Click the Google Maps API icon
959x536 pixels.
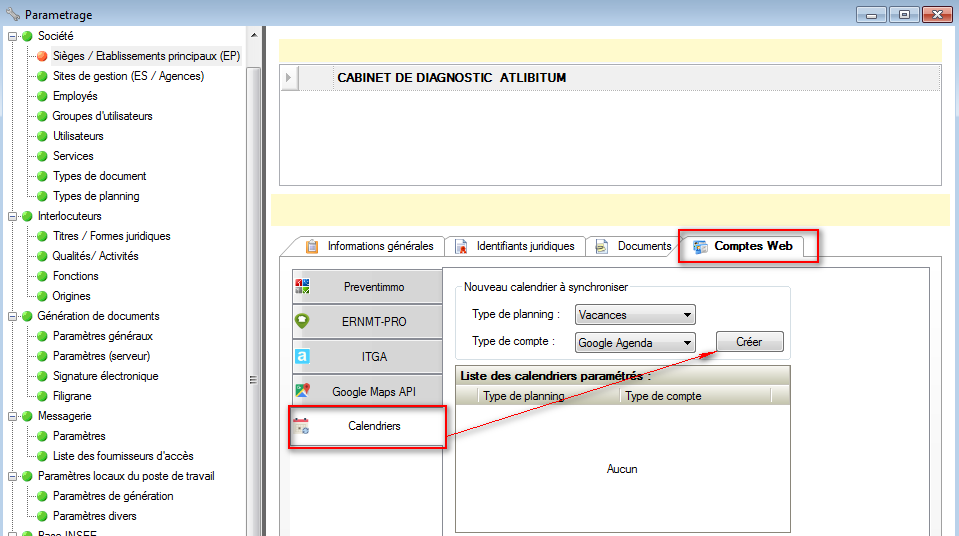tap(302, 392)
